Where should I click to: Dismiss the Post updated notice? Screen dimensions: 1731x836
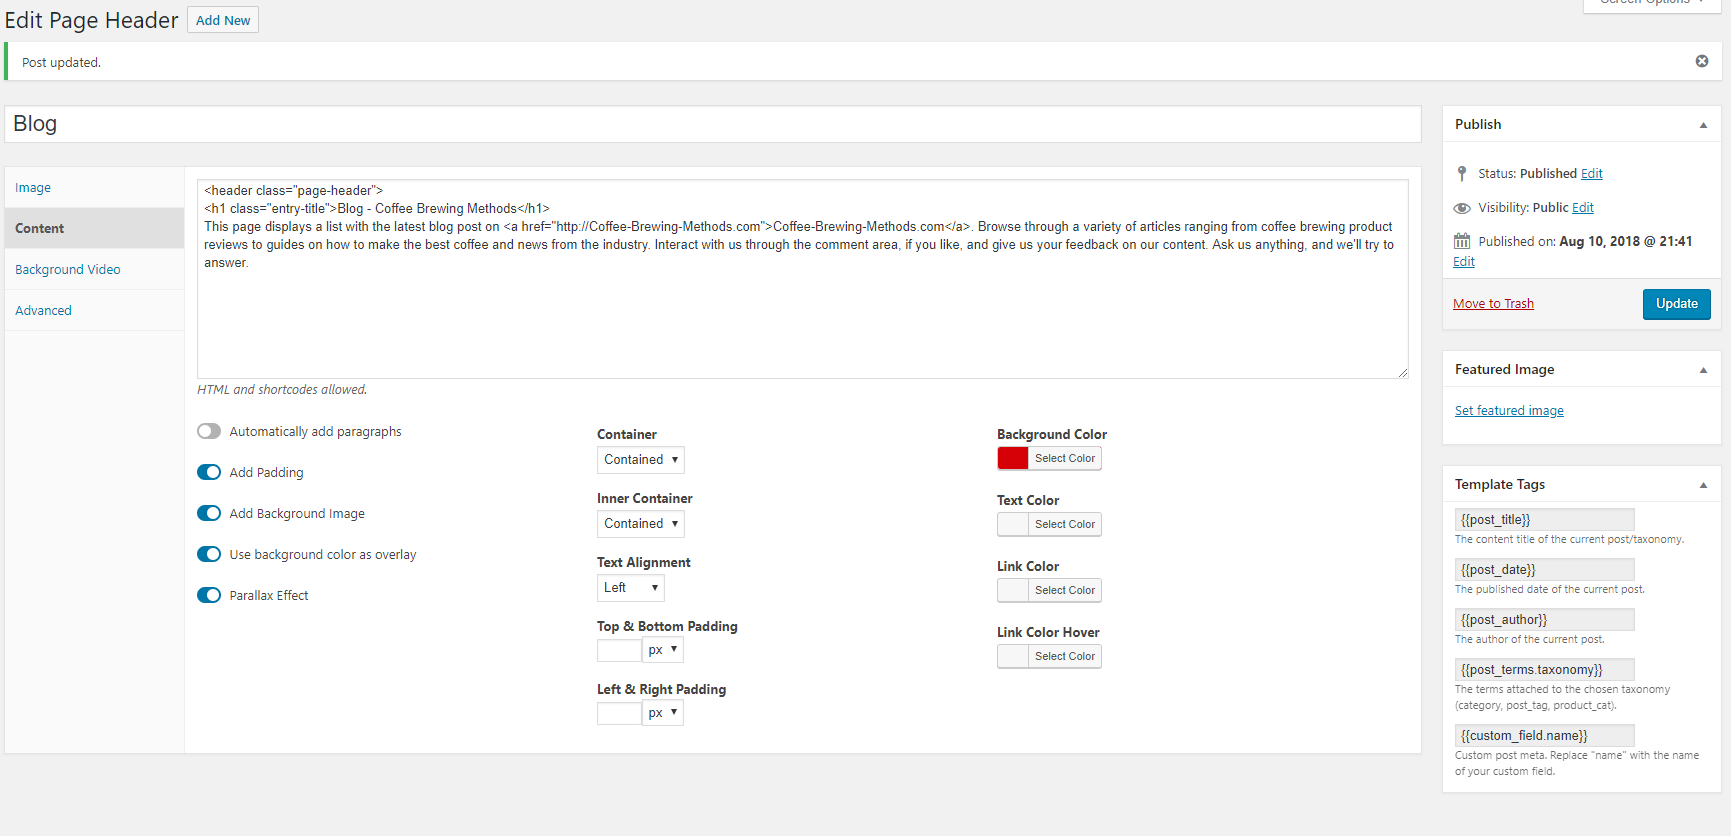[x=1702, y=61]
